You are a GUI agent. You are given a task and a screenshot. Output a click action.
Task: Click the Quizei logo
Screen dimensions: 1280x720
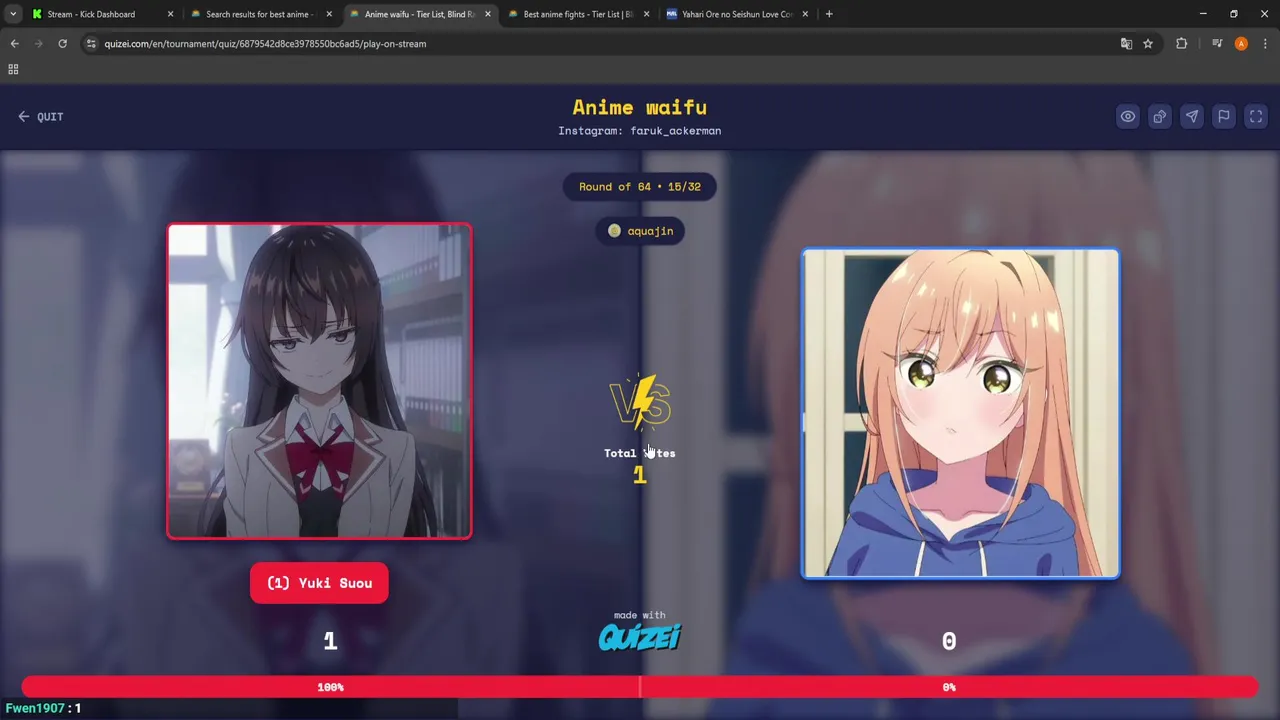pos(640,637)
